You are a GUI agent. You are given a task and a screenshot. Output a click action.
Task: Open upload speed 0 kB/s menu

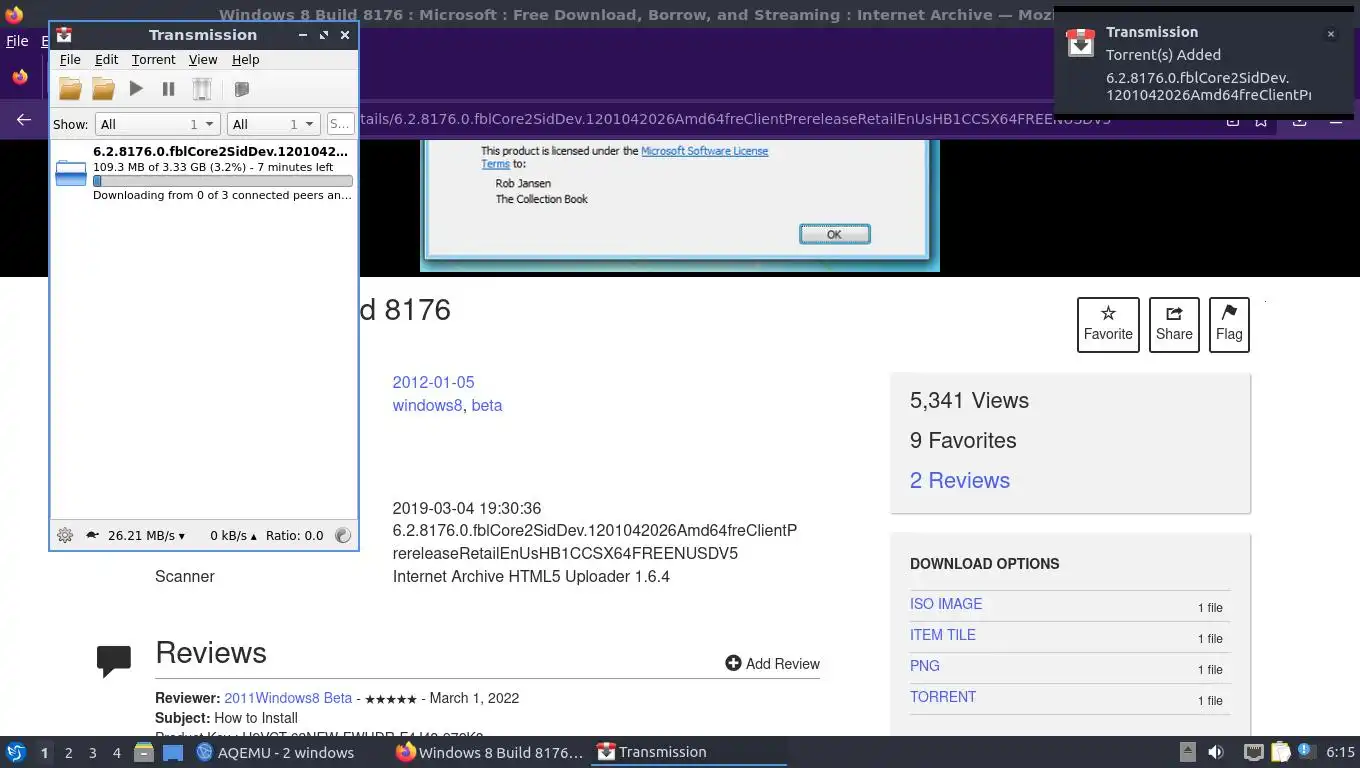tap(233, 535)
